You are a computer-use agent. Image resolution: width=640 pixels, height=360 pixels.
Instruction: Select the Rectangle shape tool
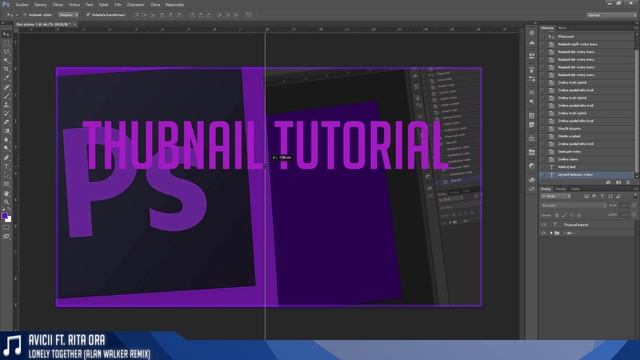(6, 184)
